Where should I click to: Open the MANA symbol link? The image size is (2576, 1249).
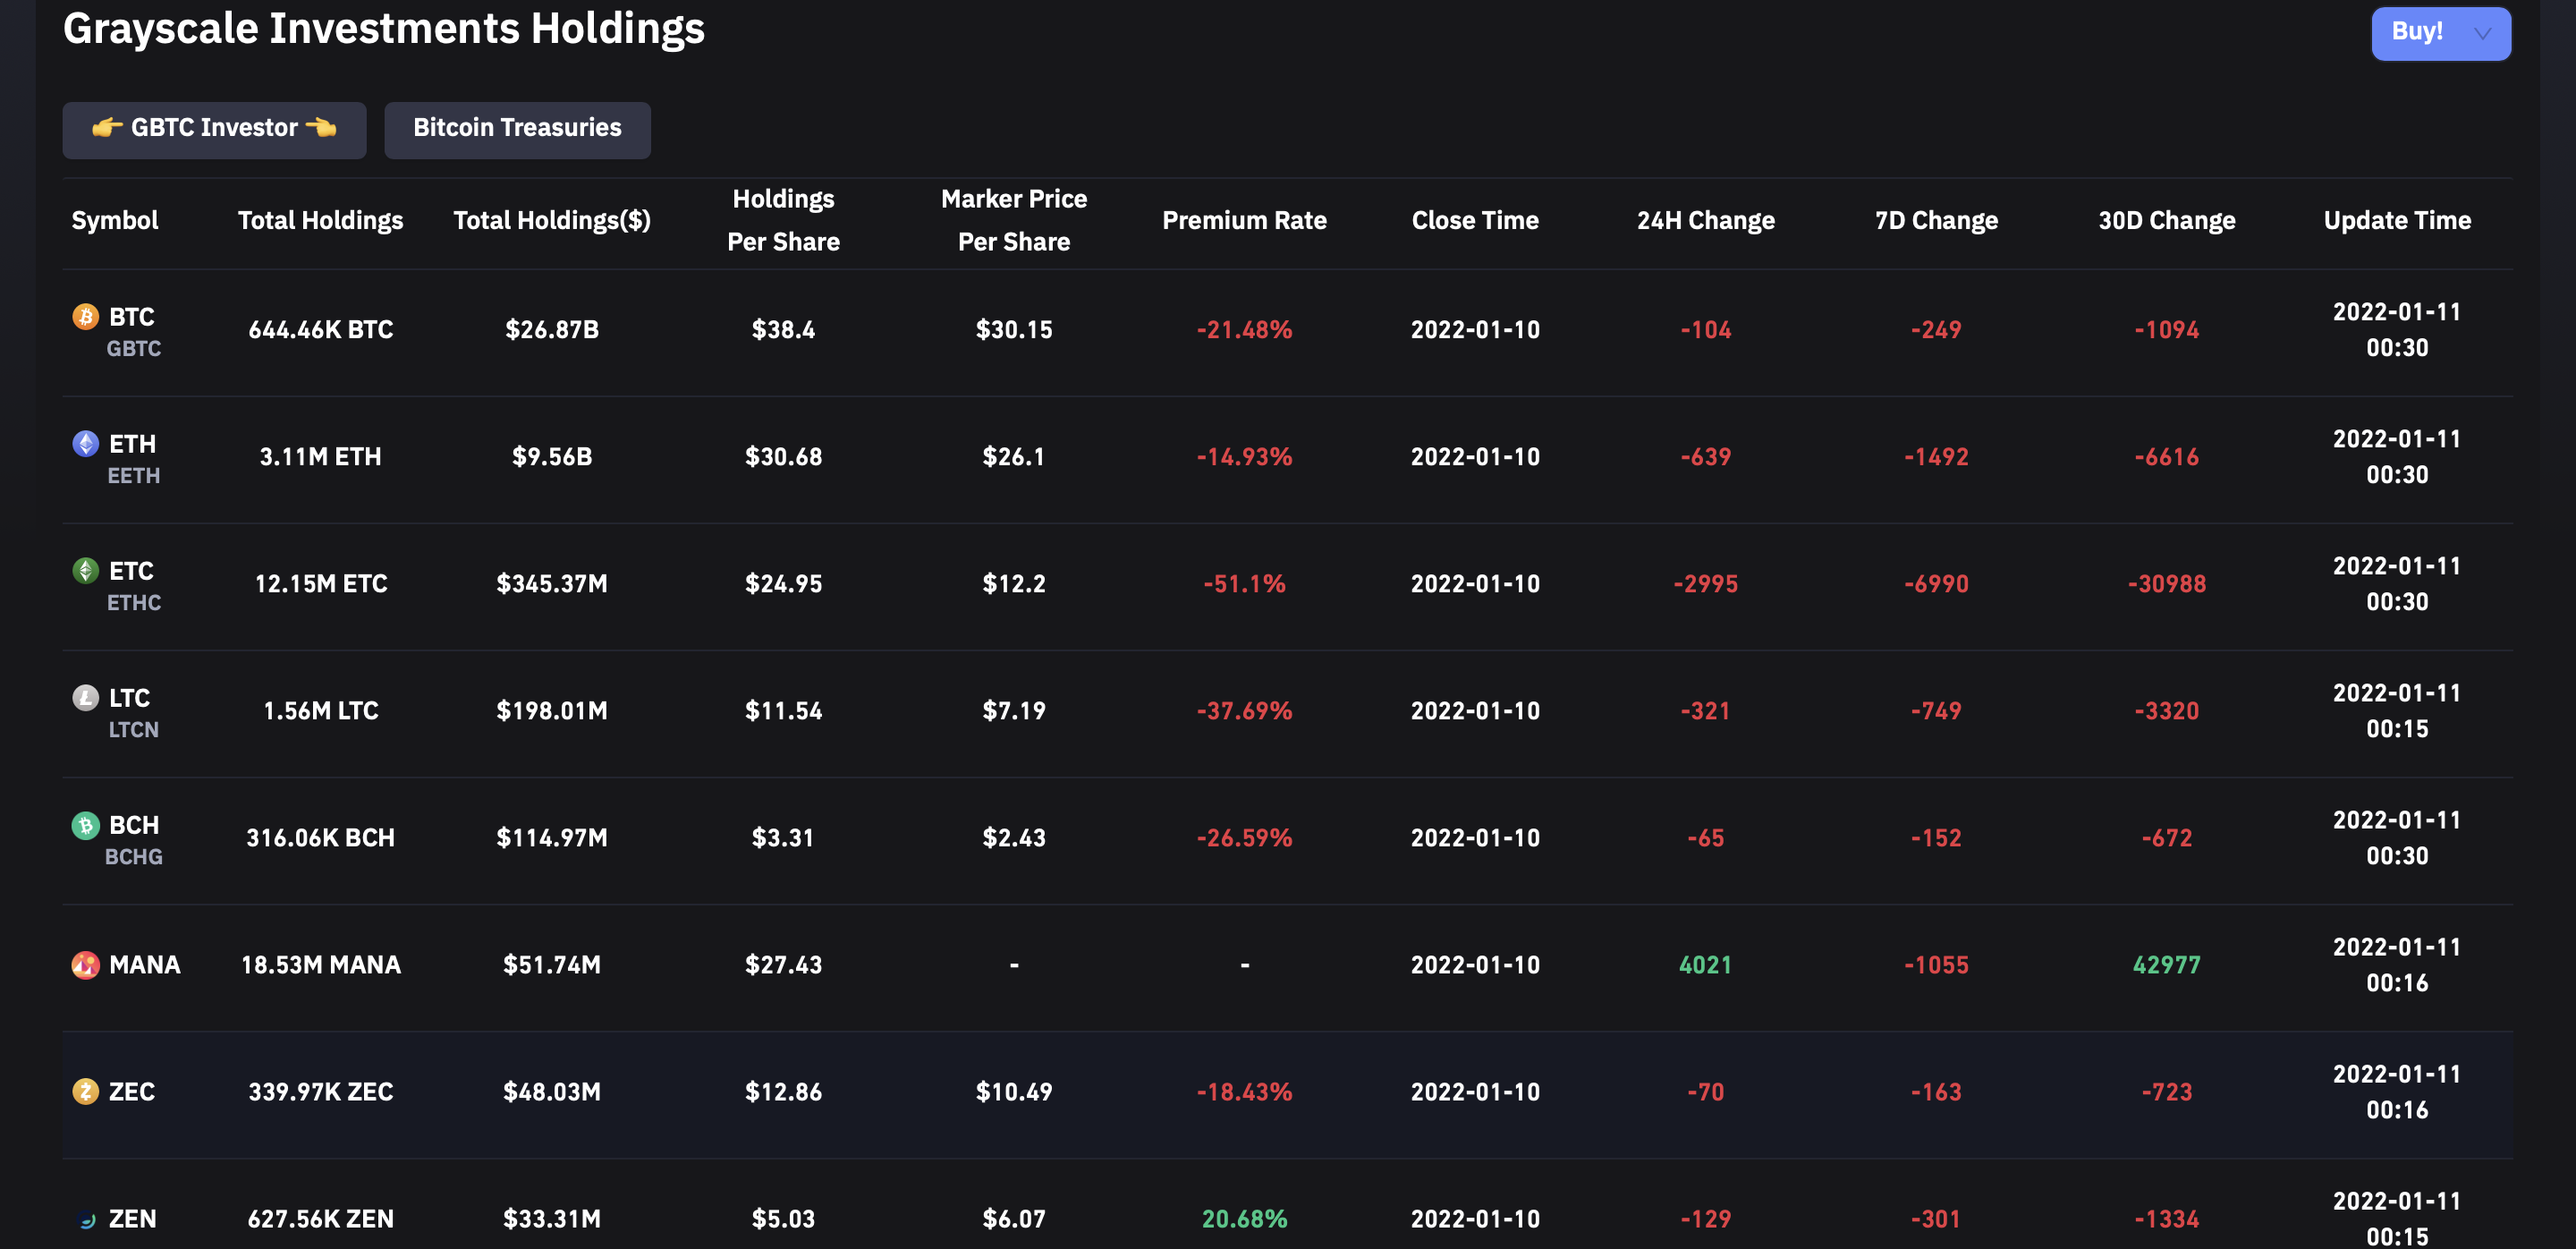[144, 965]
